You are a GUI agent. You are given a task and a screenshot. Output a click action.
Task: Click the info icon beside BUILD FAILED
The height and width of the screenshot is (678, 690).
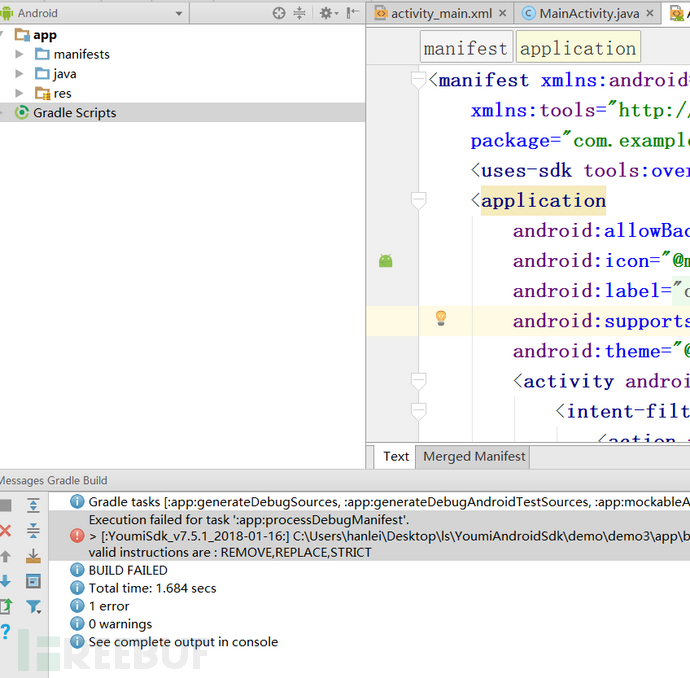tap(77, 570)
